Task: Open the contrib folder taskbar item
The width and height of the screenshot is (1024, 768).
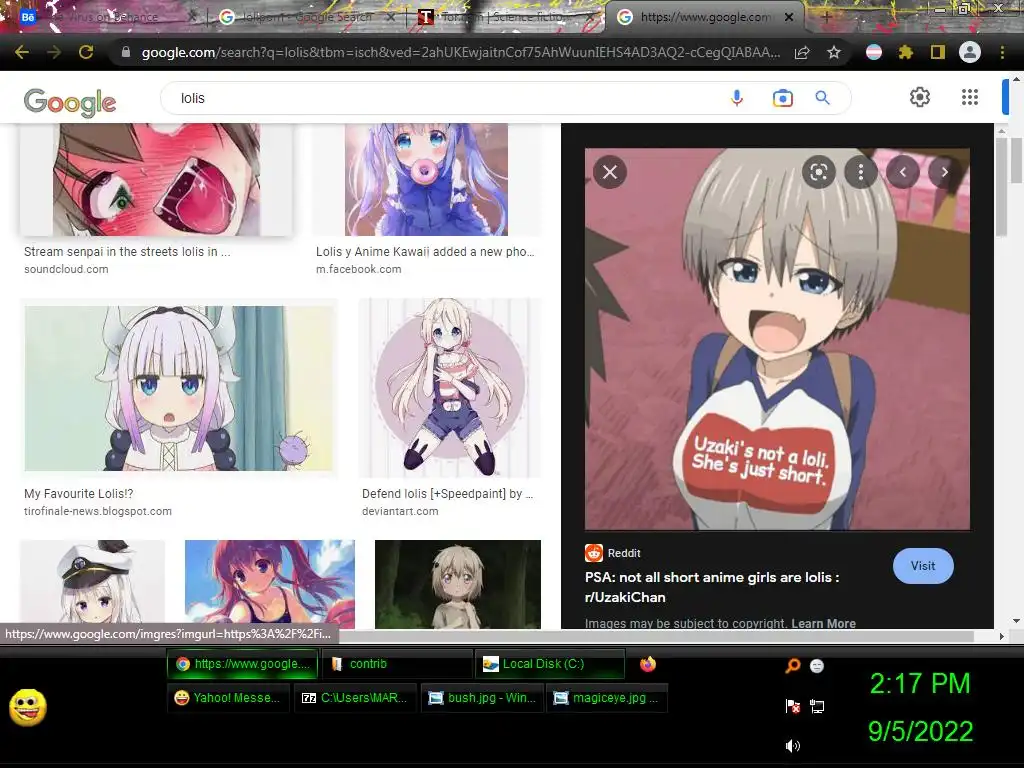Action: 398,664
